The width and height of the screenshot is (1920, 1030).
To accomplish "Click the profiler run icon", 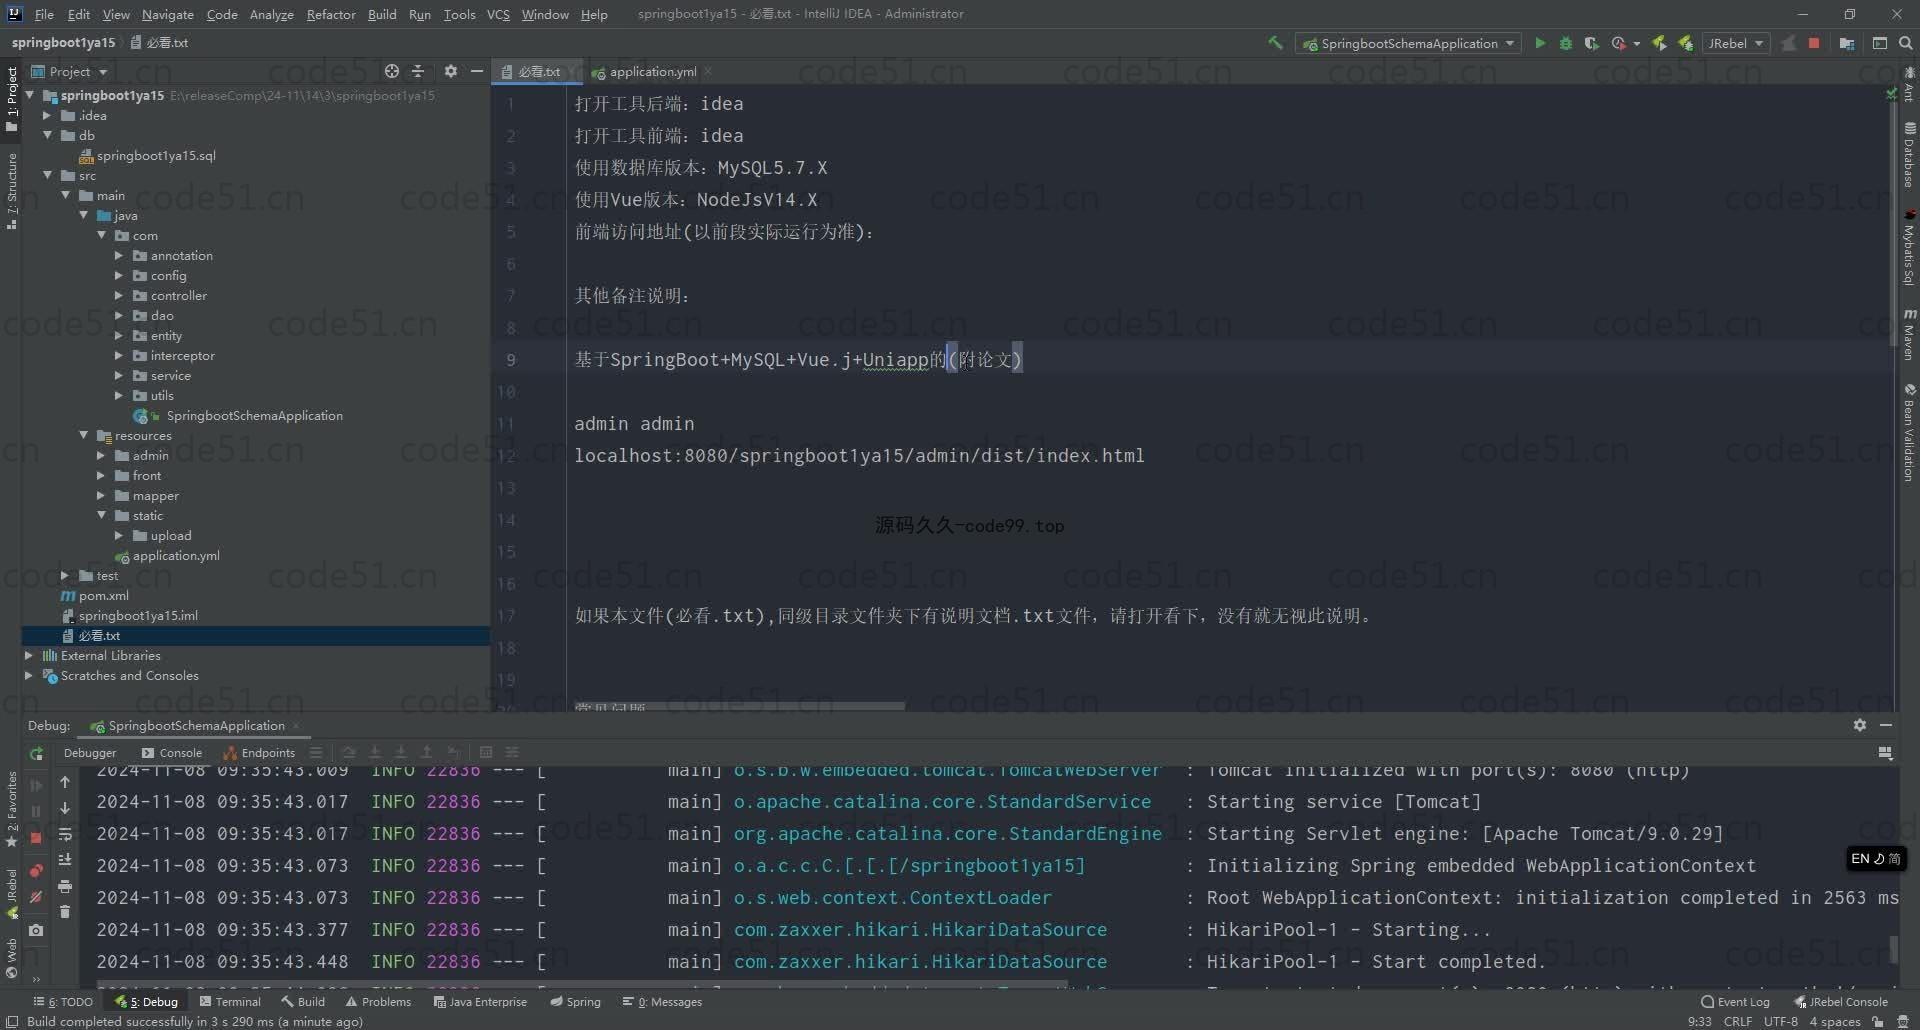I will pyautogui.click(x=1618, y=43).
